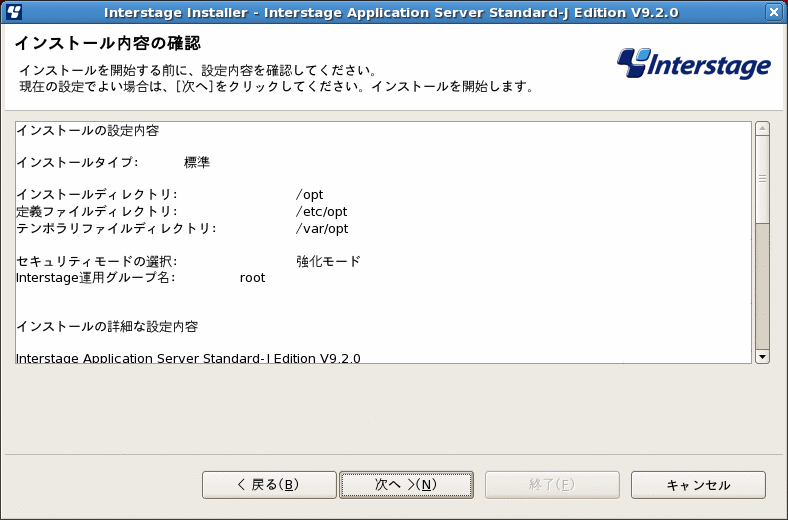Click the /opt directory value

tap(310, 195)
